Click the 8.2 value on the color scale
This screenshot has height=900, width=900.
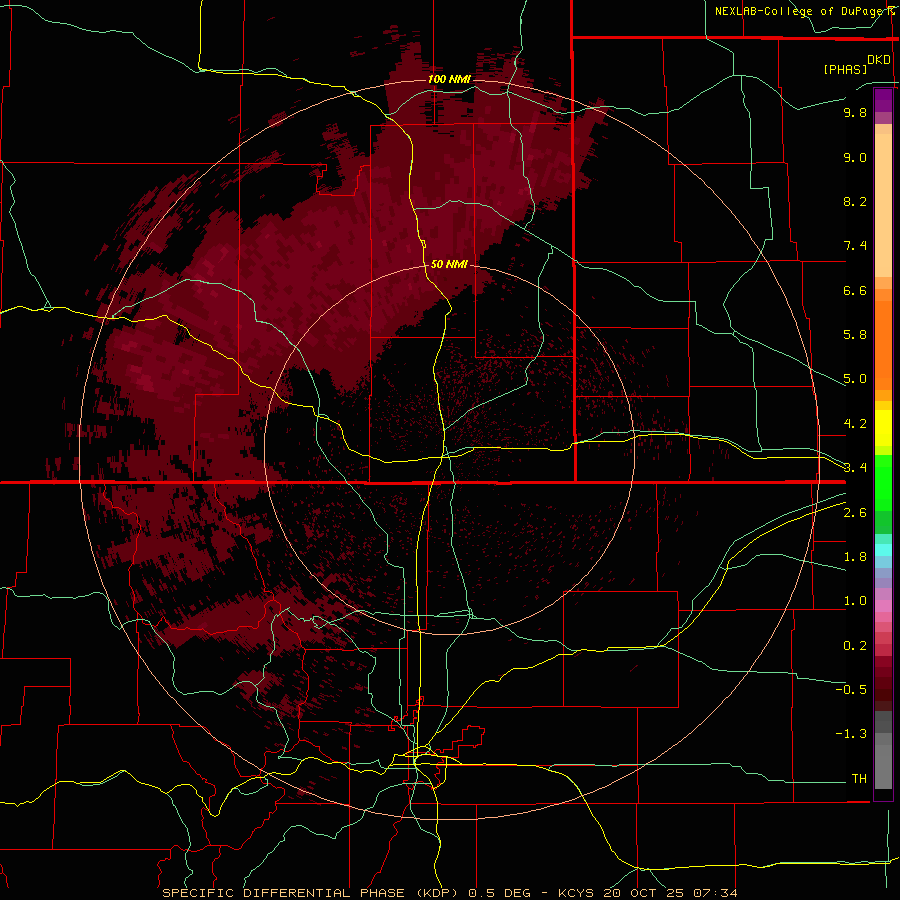tap(855, 201)
